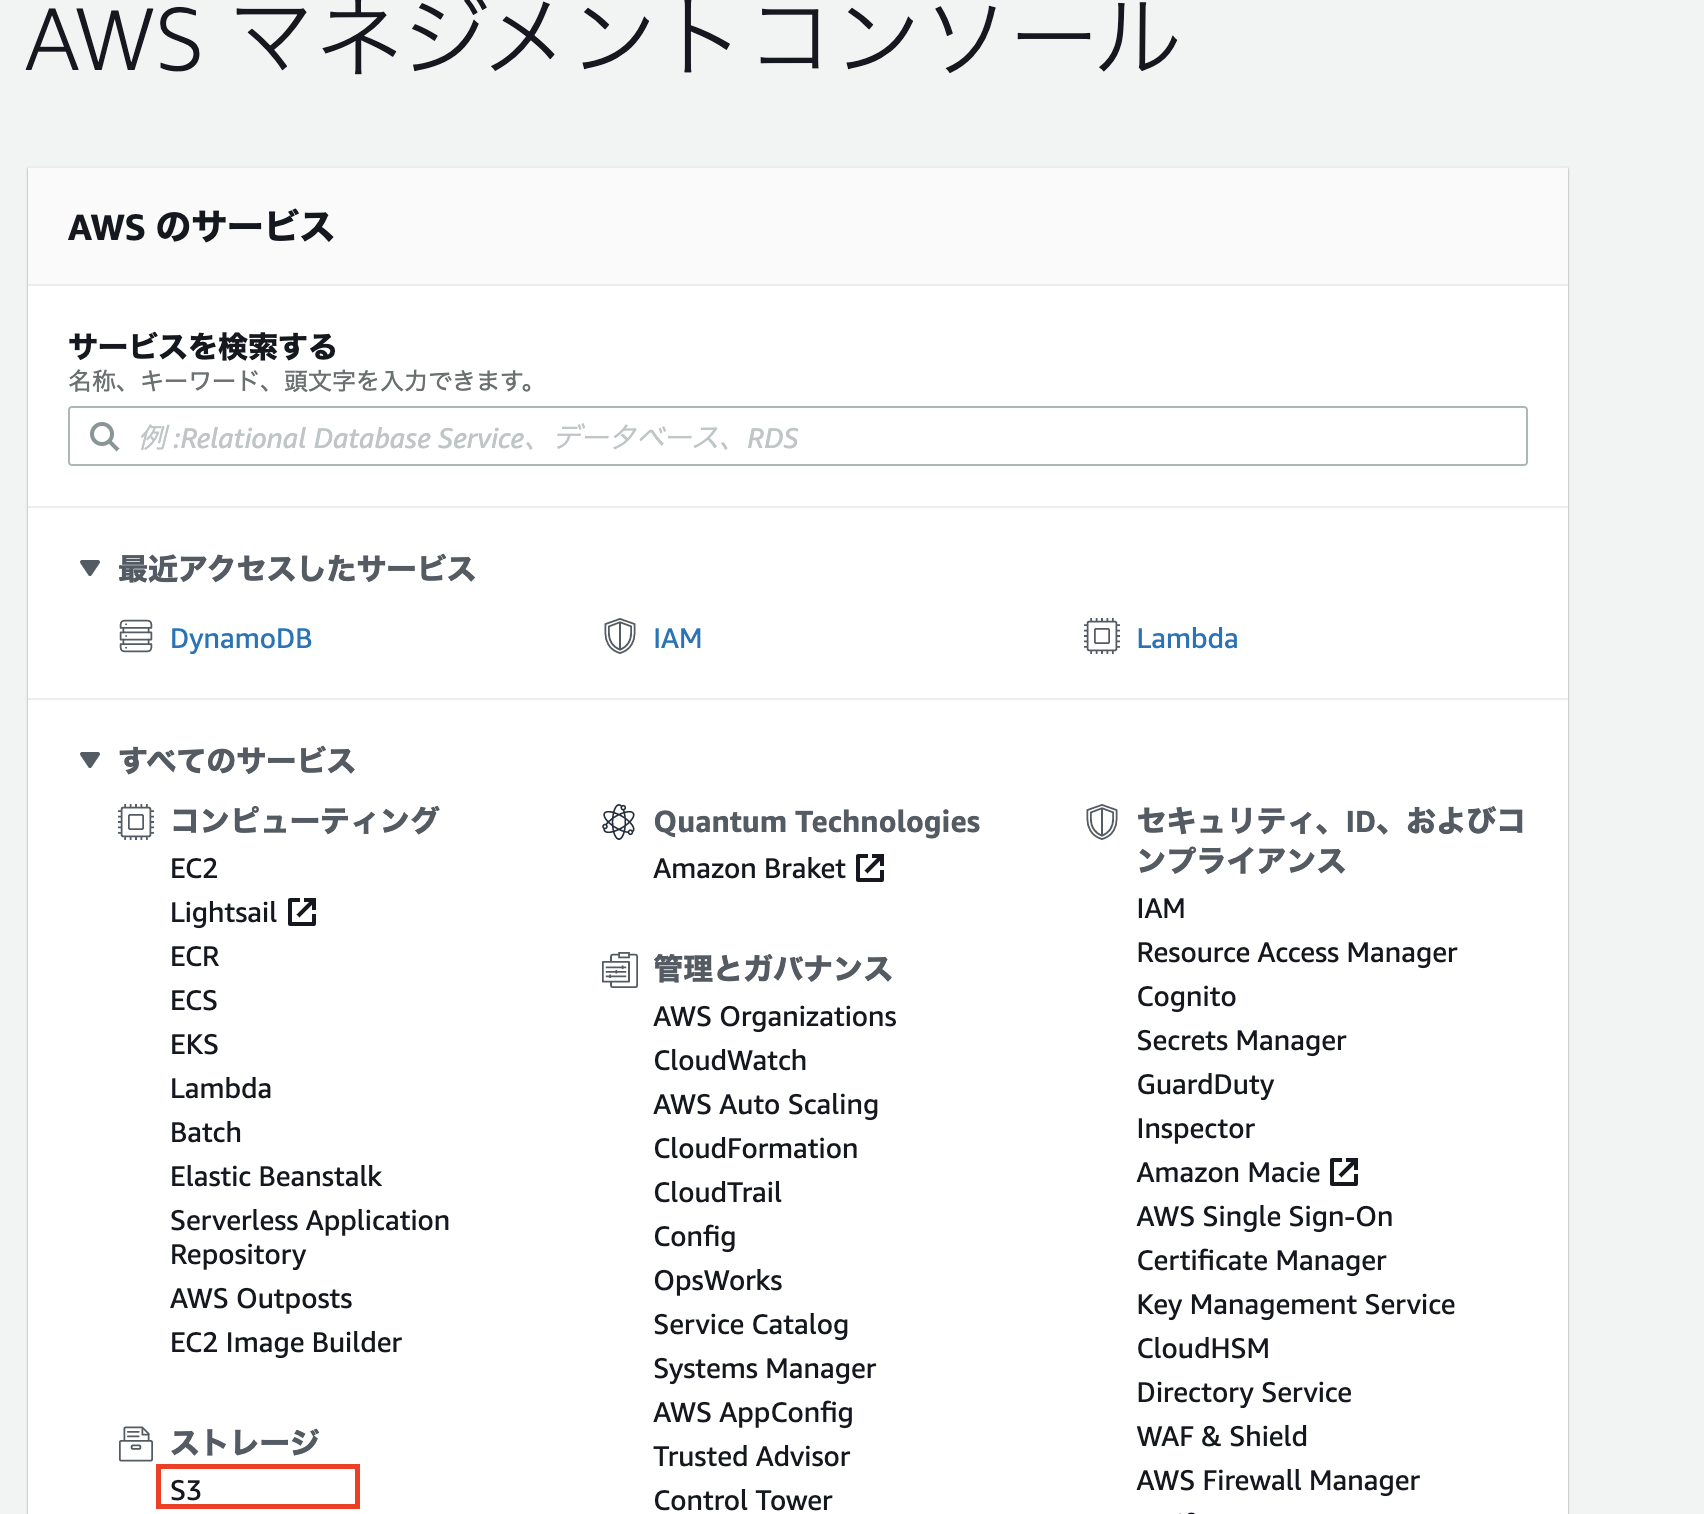
Task: Click external link icon next to Amazon Braket
Action: tap(871, 867)
